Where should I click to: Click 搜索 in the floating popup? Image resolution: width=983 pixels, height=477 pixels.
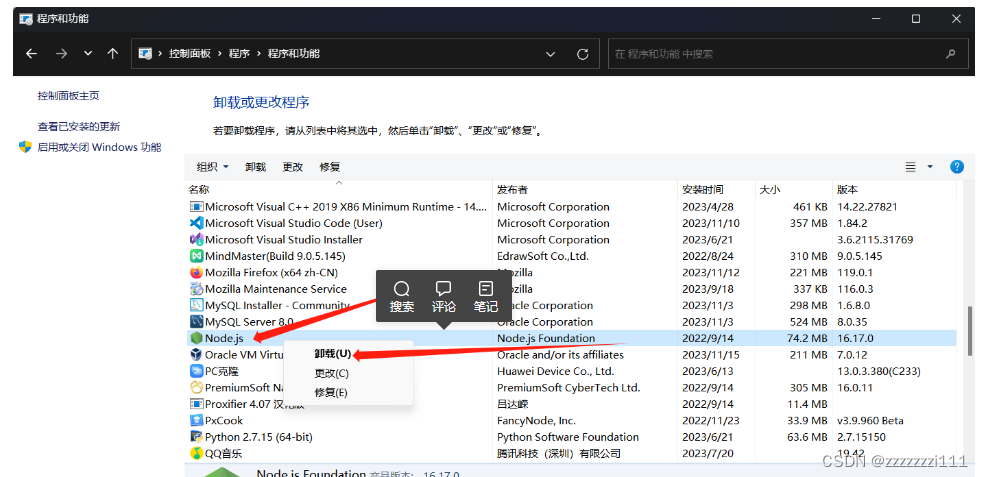click(x=402, y=297)
